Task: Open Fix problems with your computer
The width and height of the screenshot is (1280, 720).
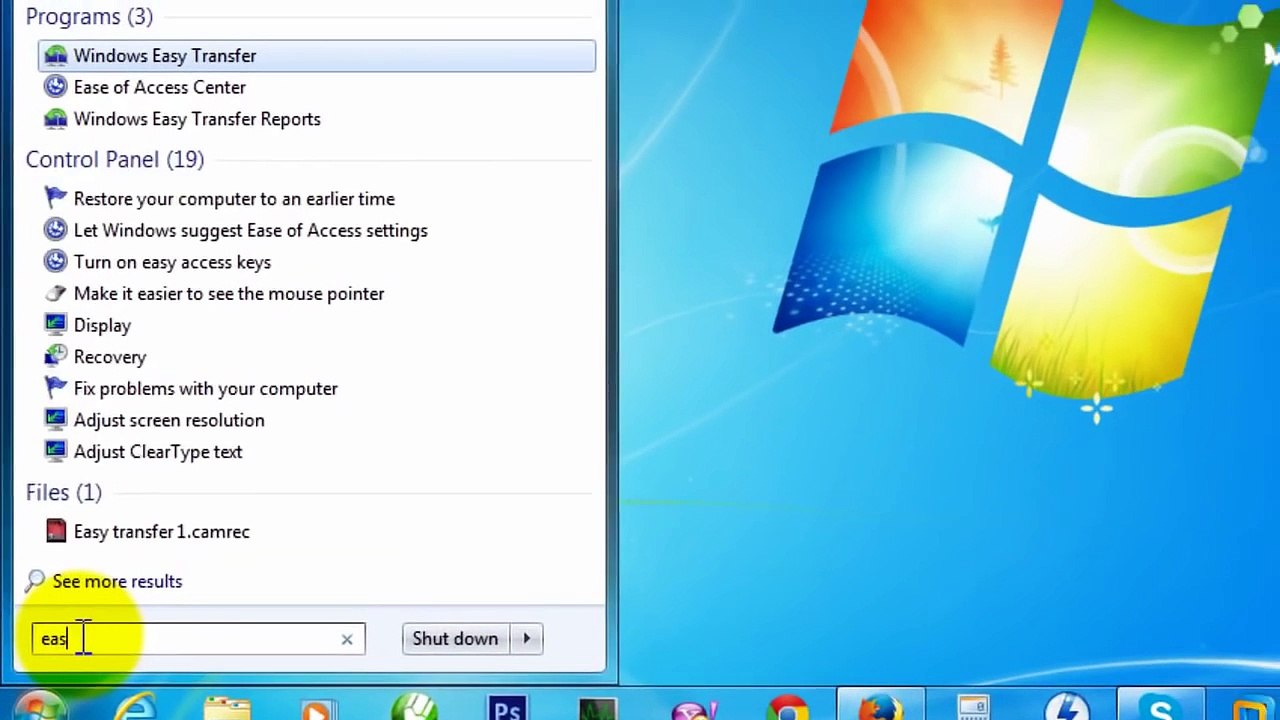Action: [205, 389]
